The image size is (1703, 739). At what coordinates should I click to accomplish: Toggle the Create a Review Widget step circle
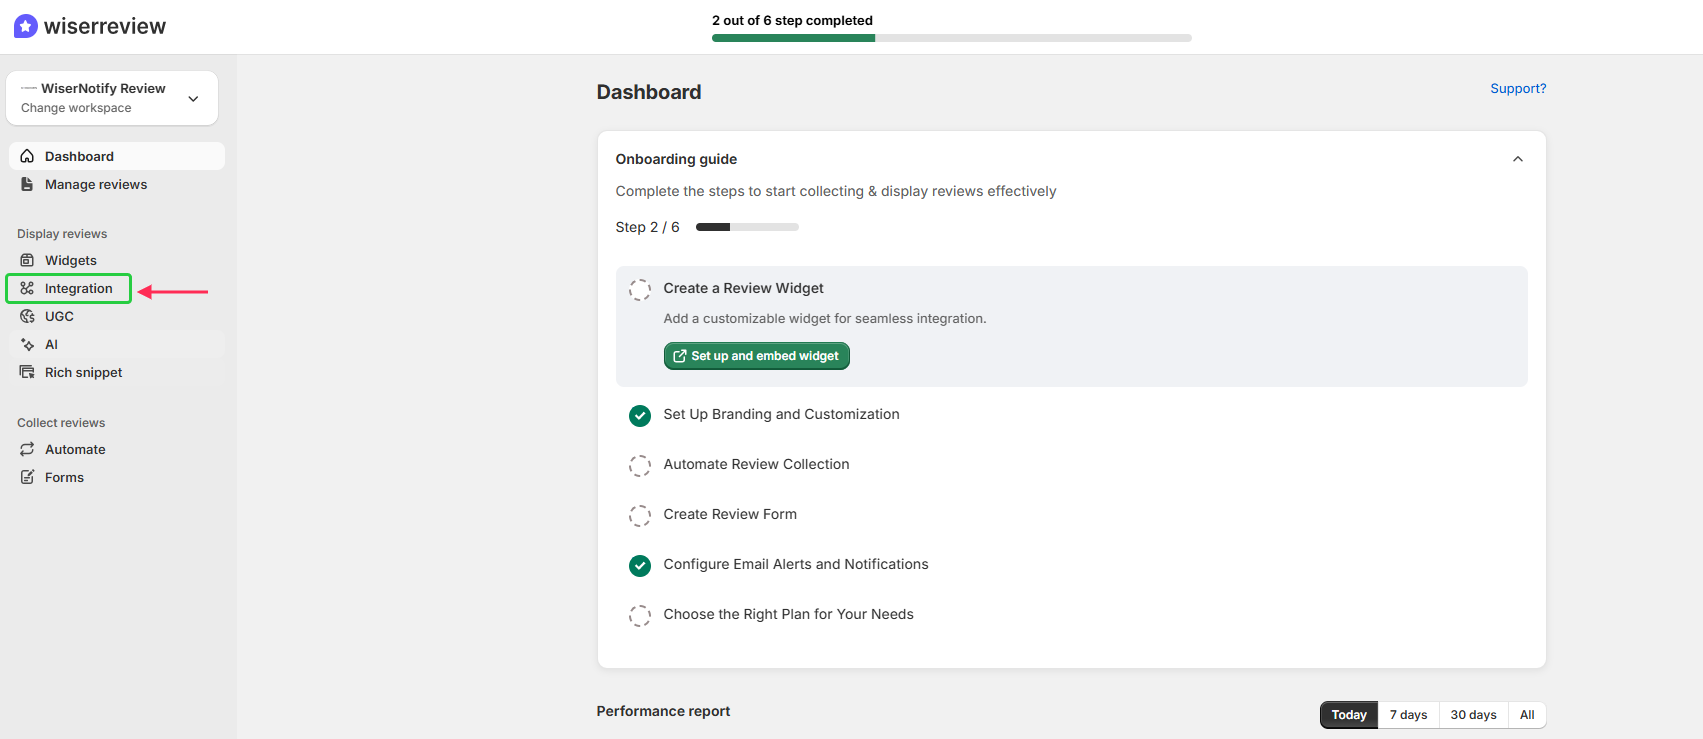point(640,290)
